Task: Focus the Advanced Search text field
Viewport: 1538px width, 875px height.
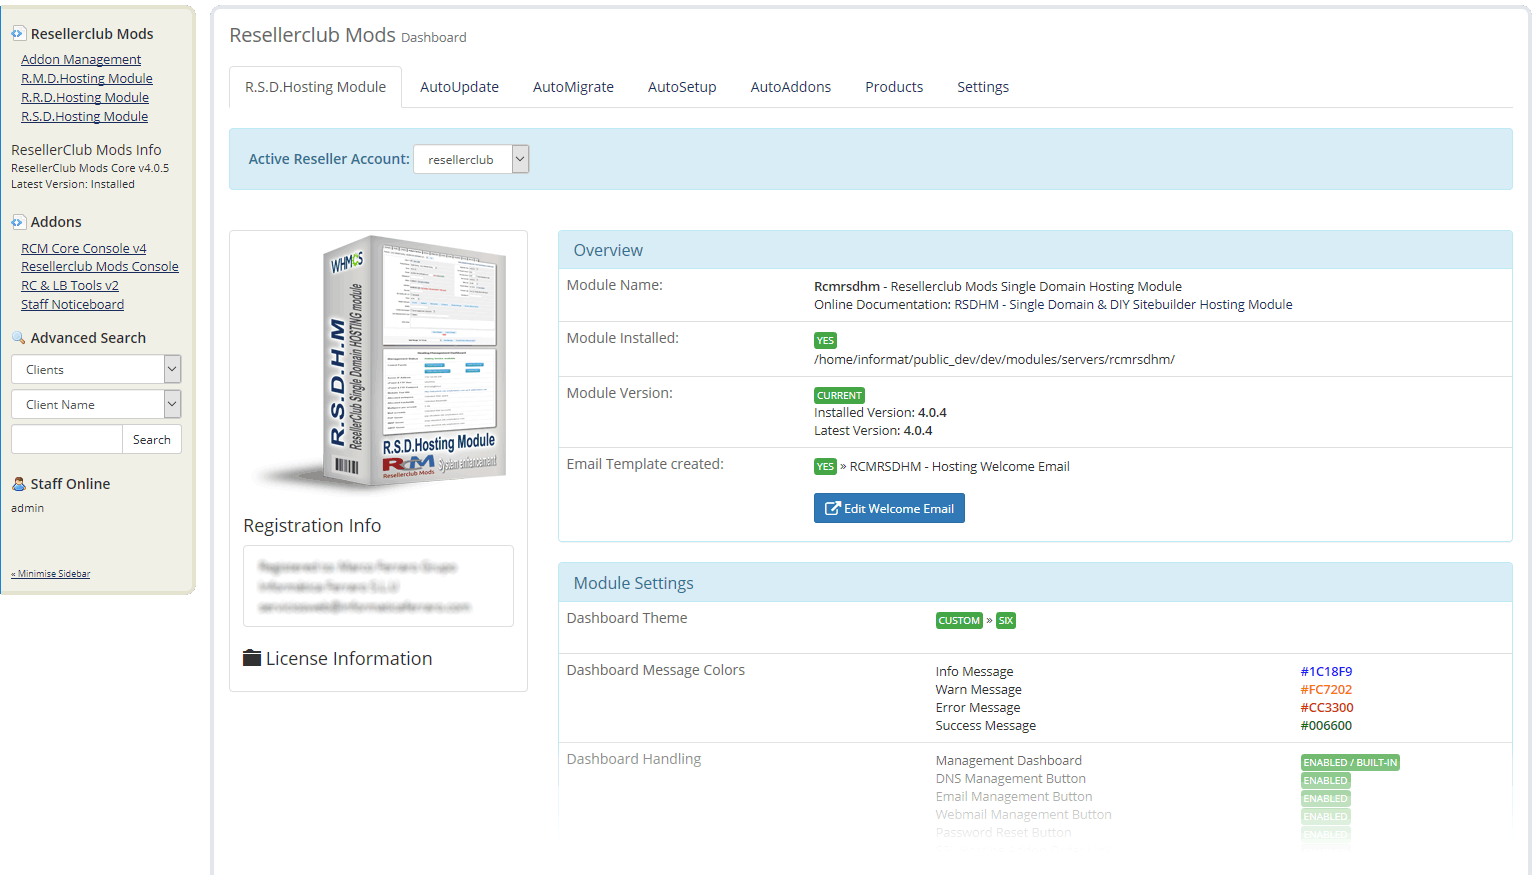Action: pos(66,439)
